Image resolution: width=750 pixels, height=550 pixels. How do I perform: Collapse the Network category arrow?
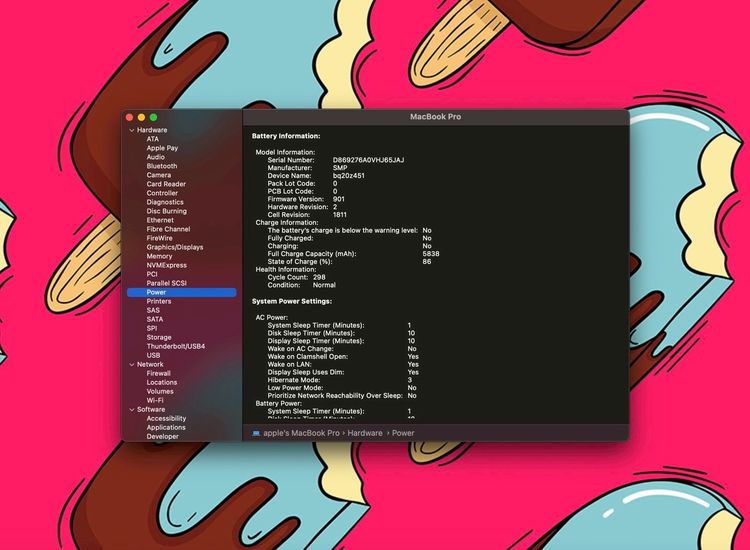point(131,364)
